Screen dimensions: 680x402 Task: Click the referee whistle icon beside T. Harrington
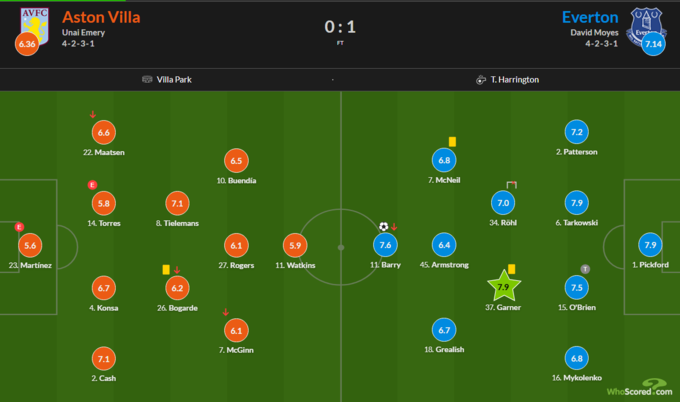[x=481, y=79]
